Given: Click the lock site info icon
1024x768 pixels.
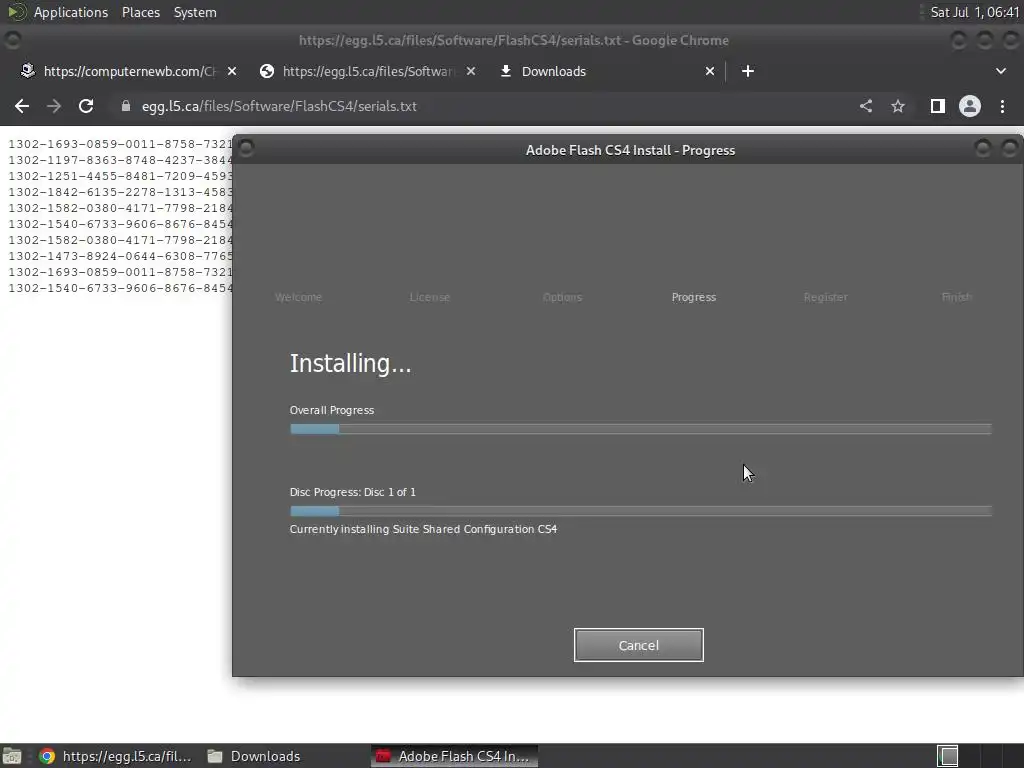Looking at the screenshot, I should 125,106.
